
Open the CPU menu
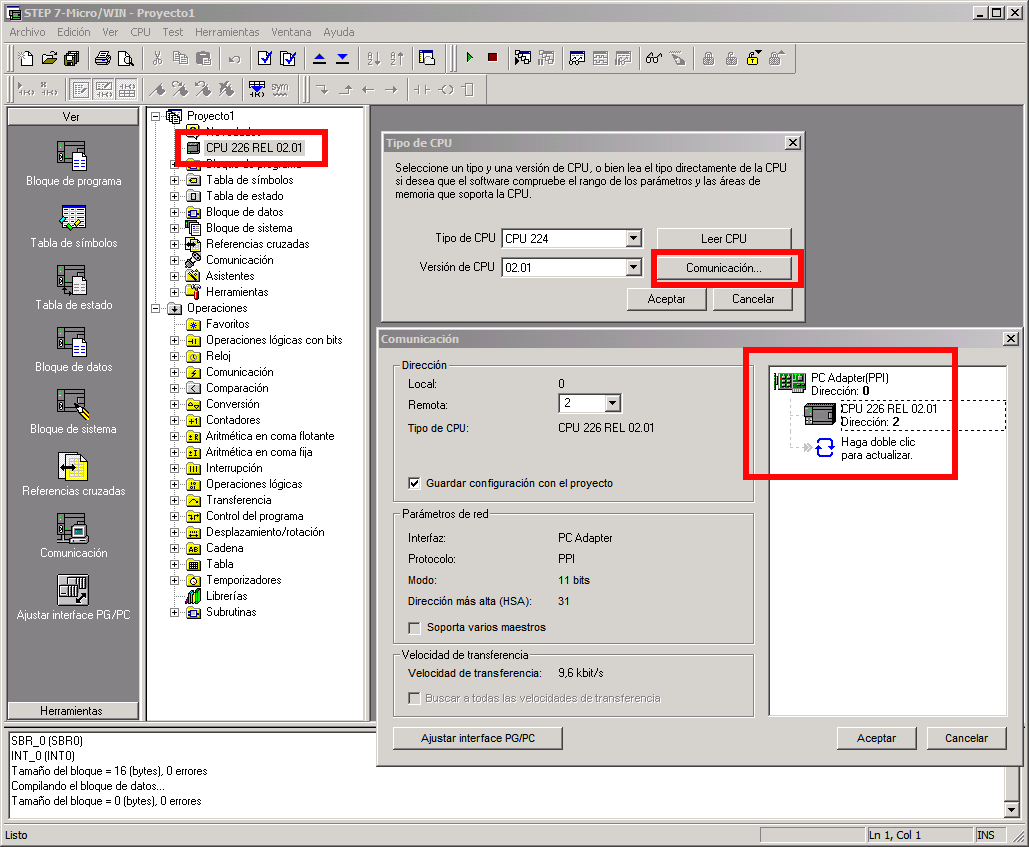pyautogui.click(x=140, y=32)
